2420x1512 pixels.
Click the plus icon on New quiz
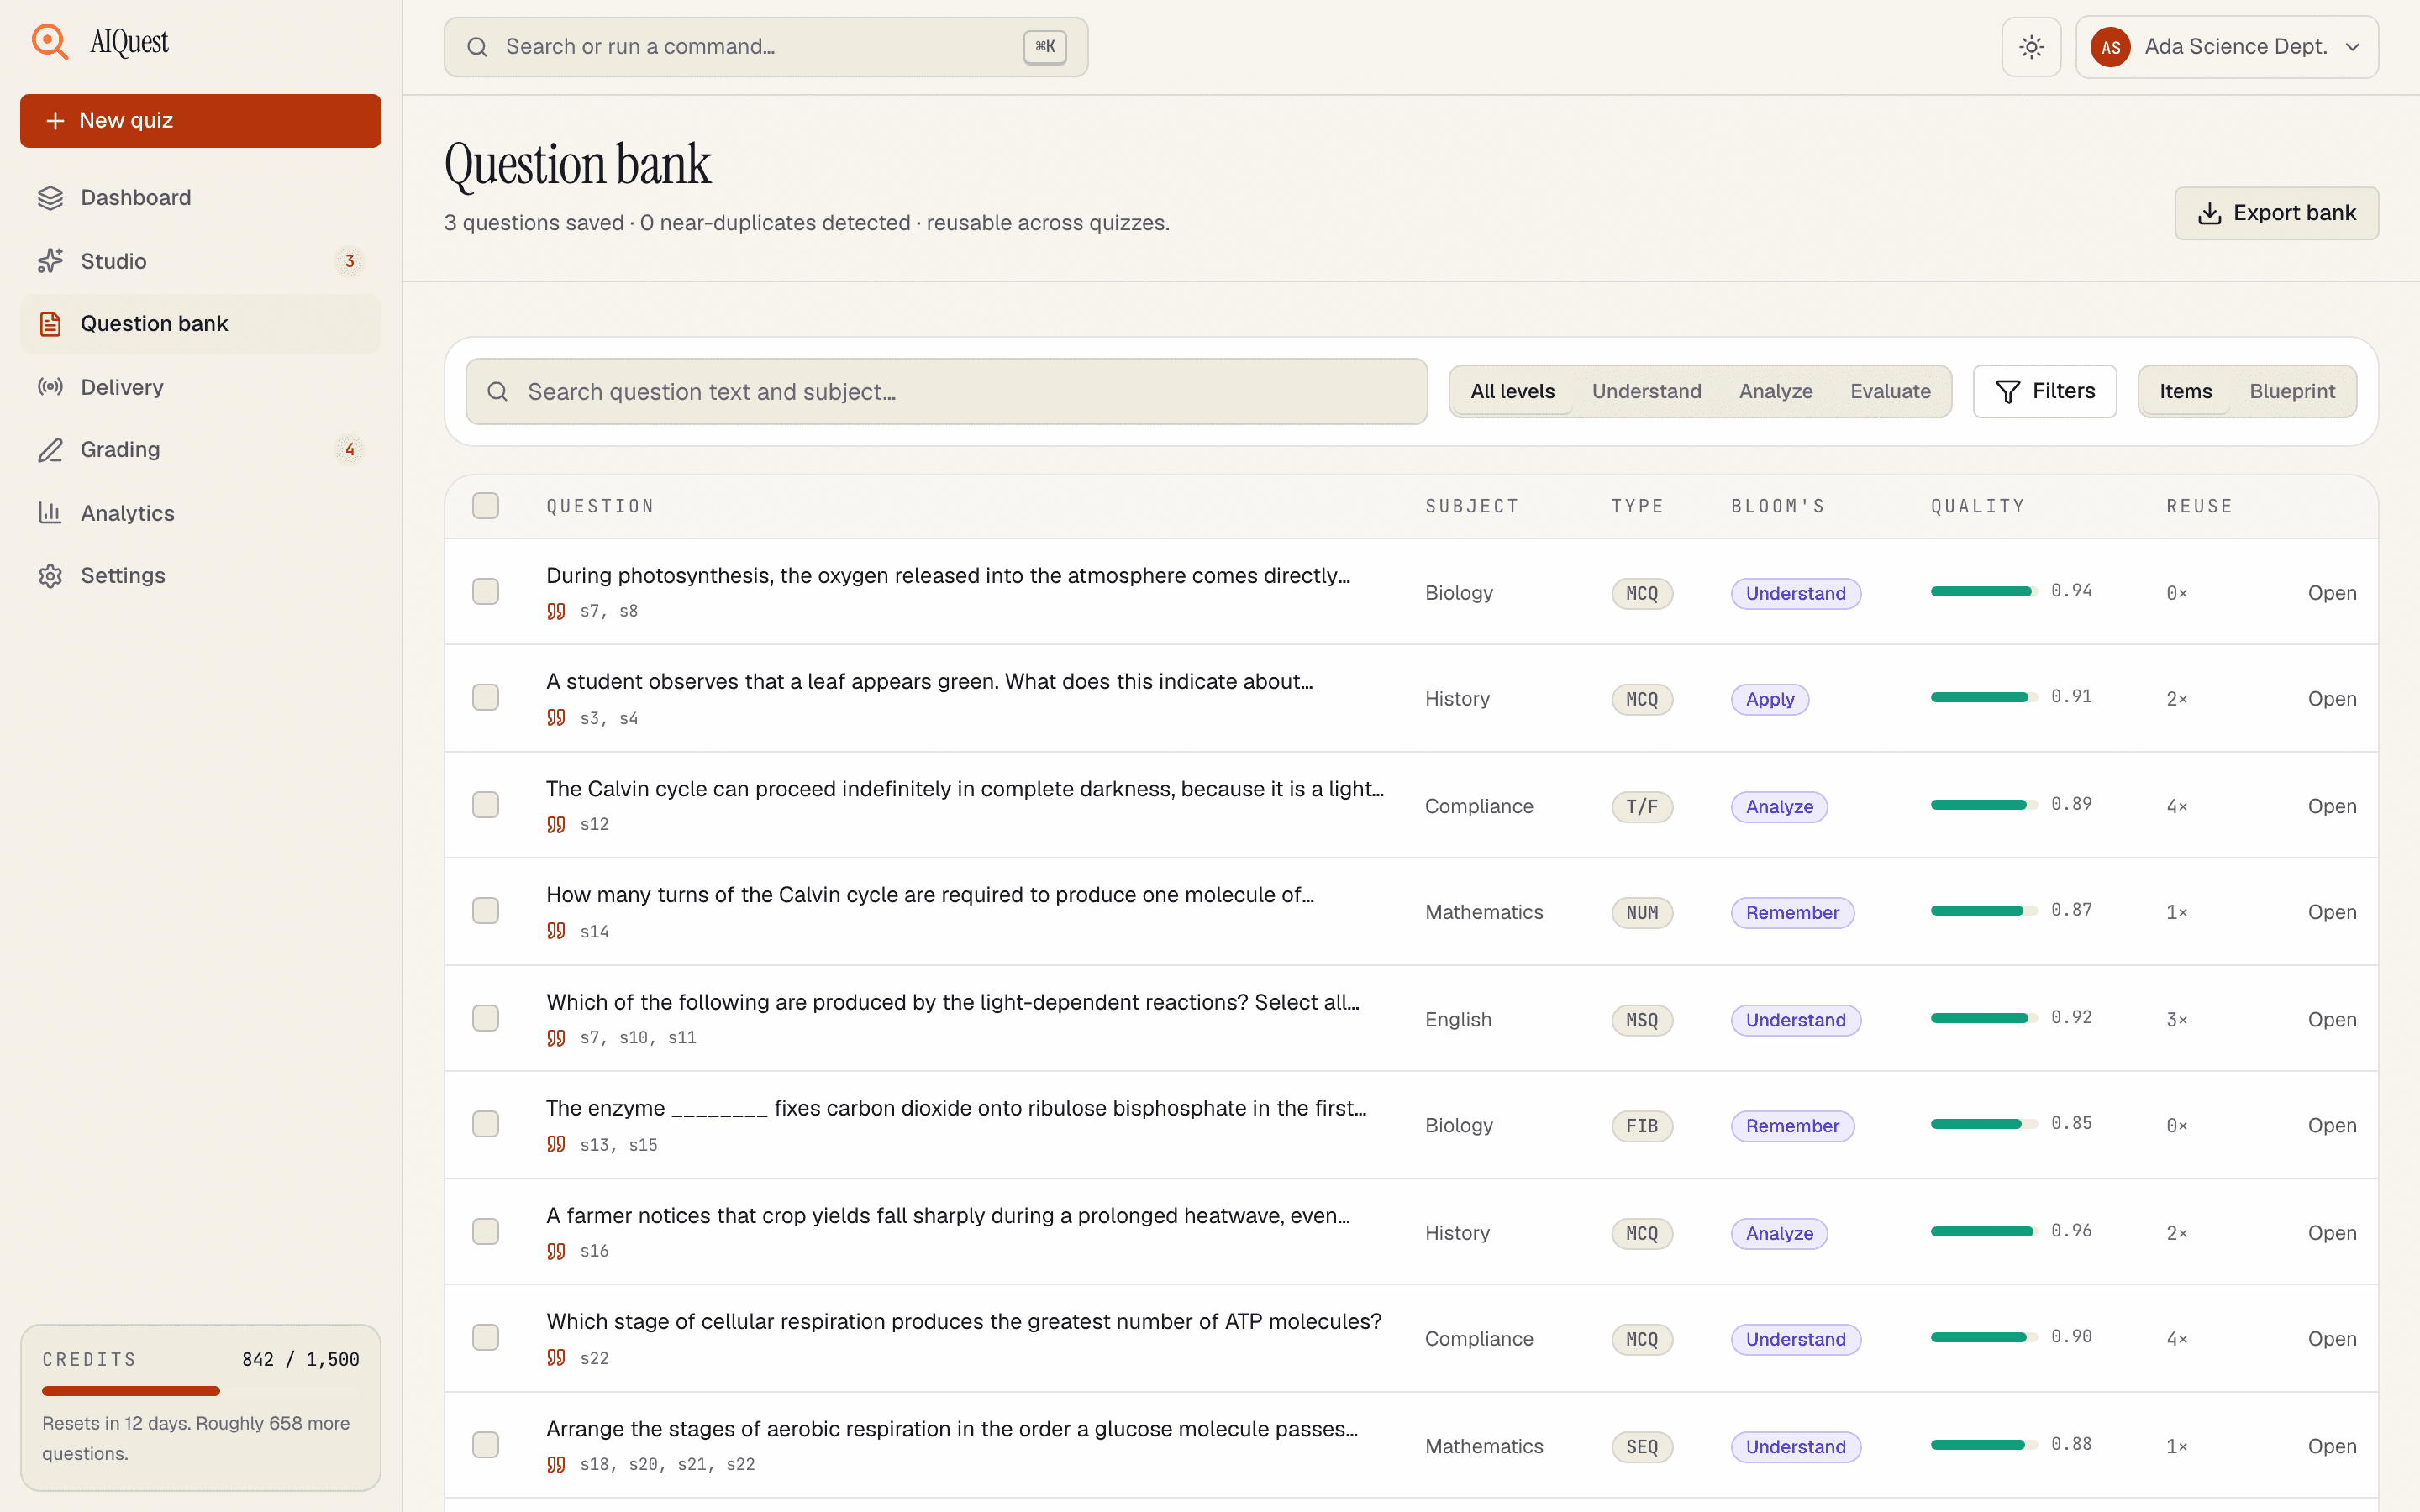pyautogui.click(x=55, y=121)
